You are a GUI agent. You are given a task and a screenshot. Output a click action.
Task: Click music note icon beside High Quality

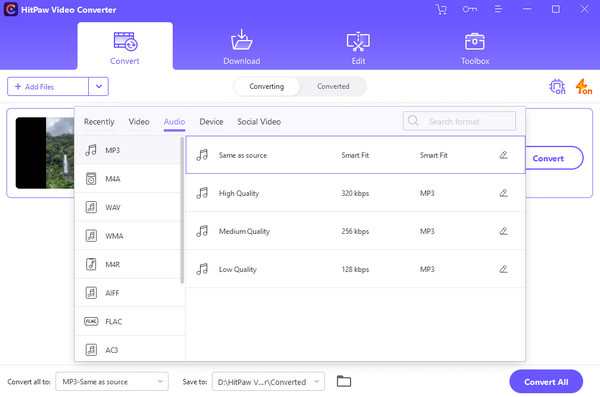pyautogui.click(x=202, y=193)
